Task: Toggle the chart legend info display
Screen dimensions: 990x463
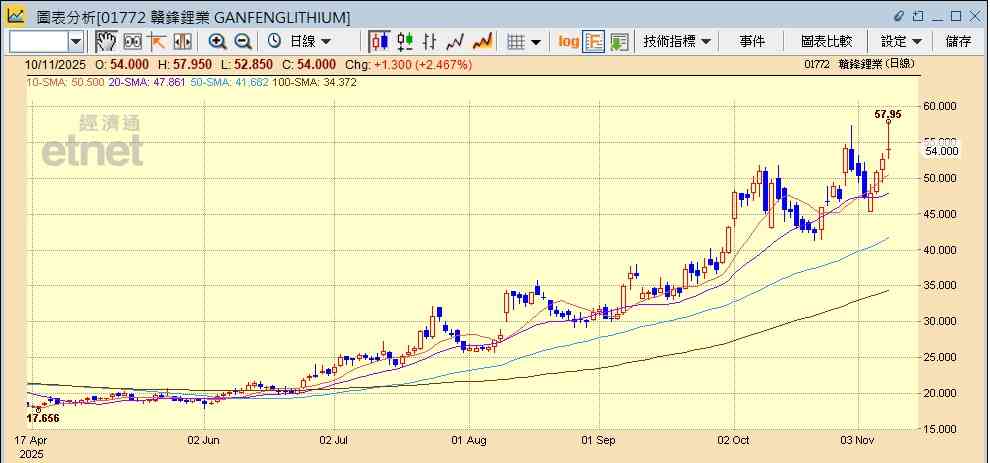Action: [x=594, y=41]
